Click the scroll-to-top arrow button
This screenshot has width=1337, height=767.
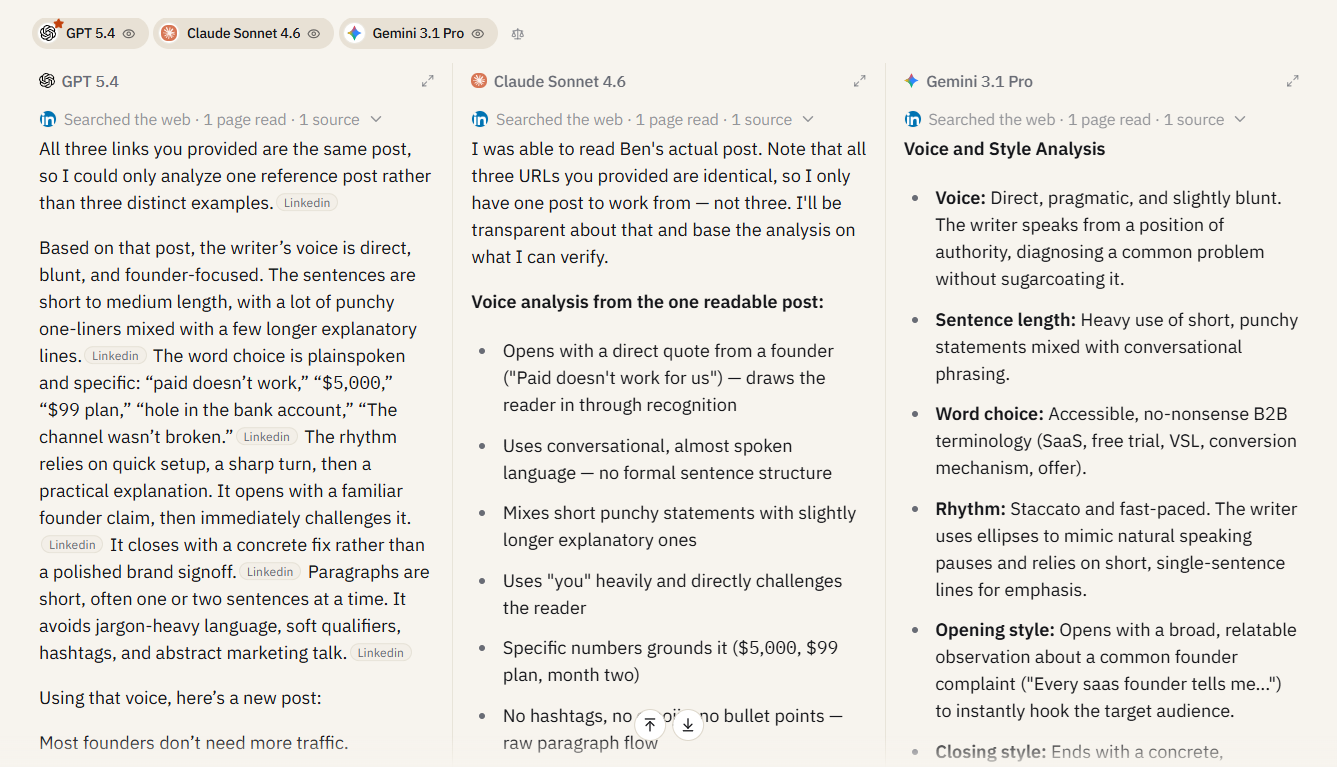tap(650, 724)
